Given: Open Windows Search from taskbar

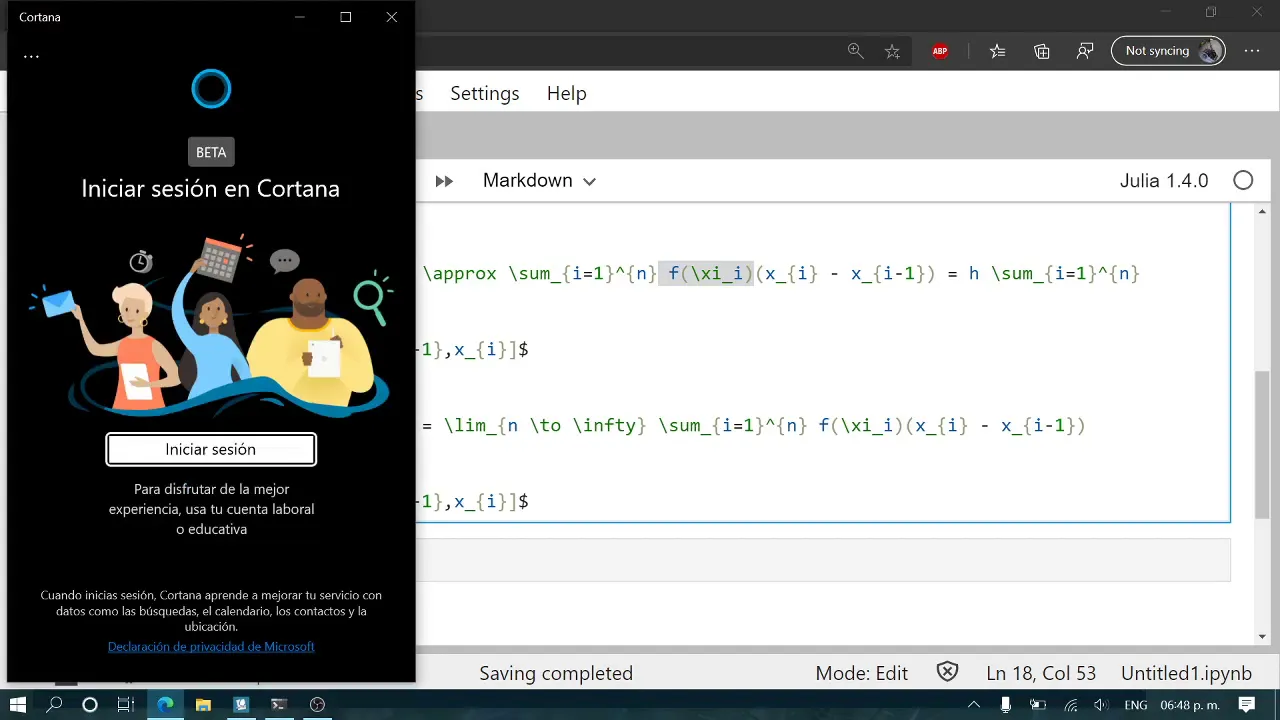Looking at the screenshot, I should tap(54, 705).
